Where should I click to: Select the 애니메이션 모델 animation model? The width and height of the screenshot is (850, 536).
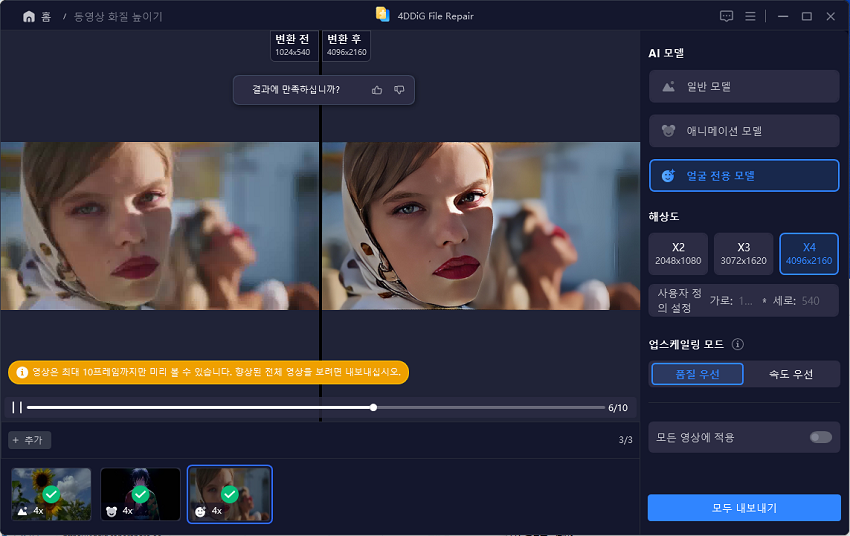coord(744,131)
